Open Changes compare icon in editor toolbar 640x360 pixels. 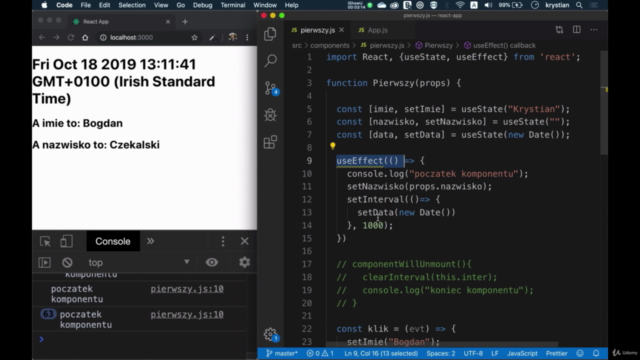pyautogui.click(x=559, y=29)
